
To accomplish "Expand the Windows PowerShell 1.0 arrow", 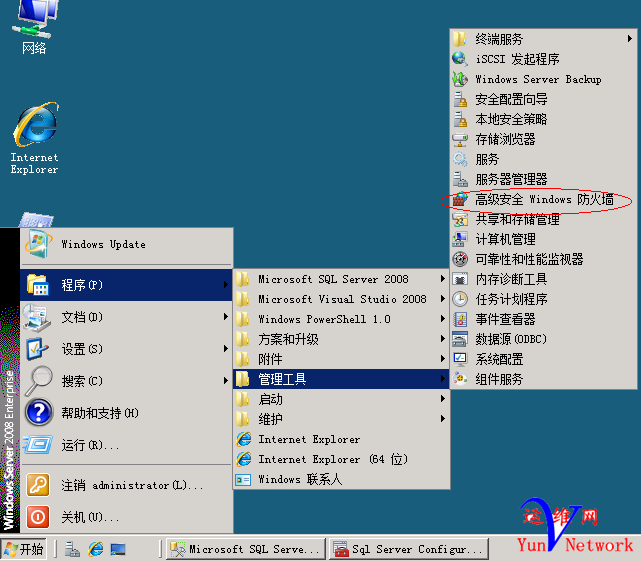I will [443, 319].
